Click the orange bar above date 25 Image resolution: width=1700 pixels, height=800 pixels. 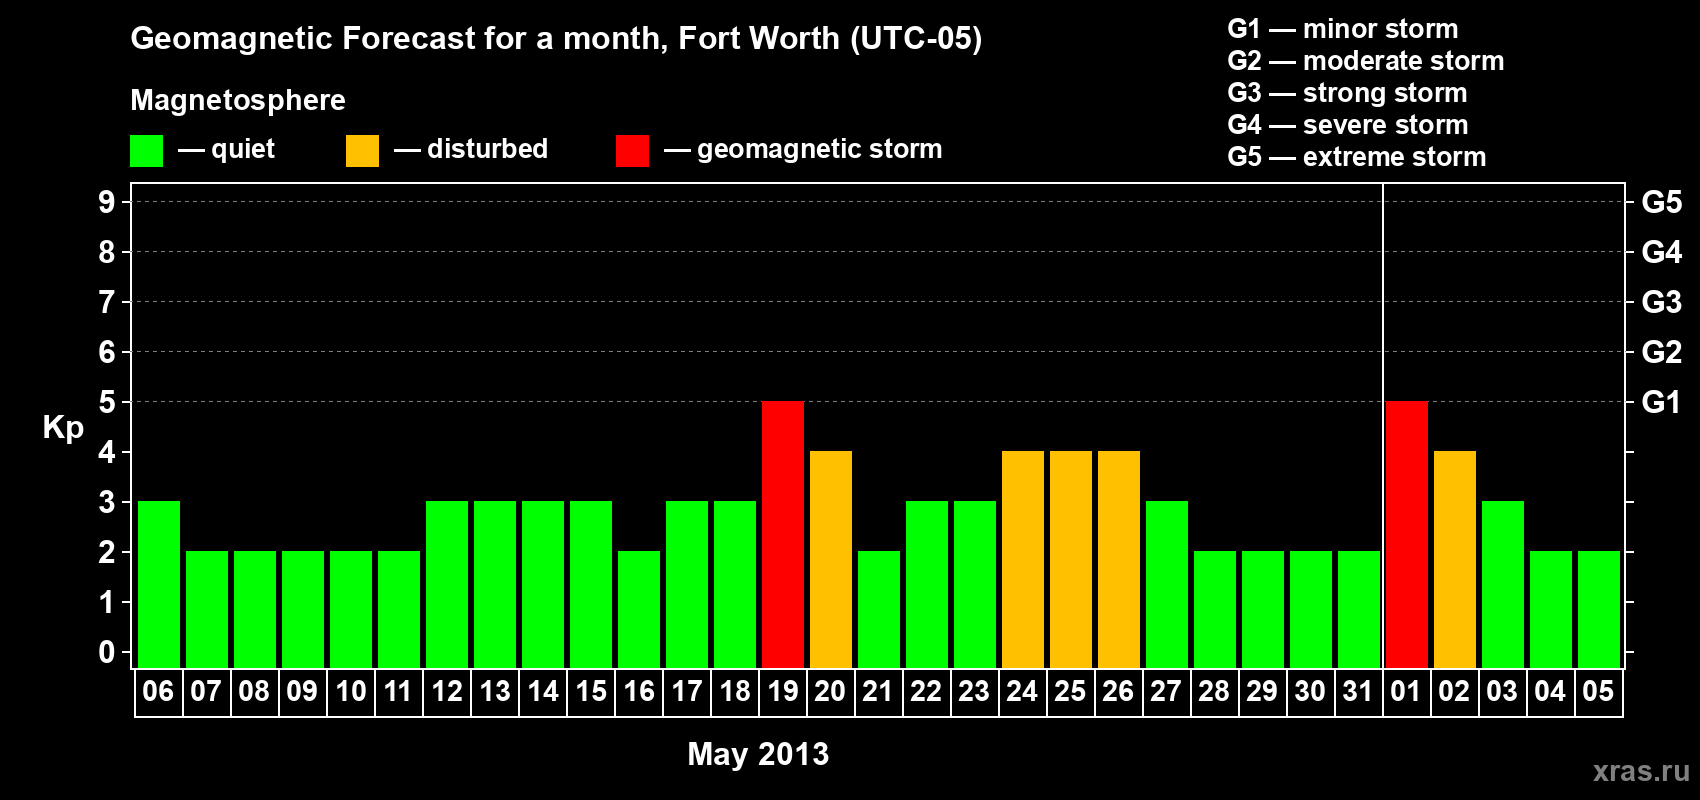pos(1071,559)
